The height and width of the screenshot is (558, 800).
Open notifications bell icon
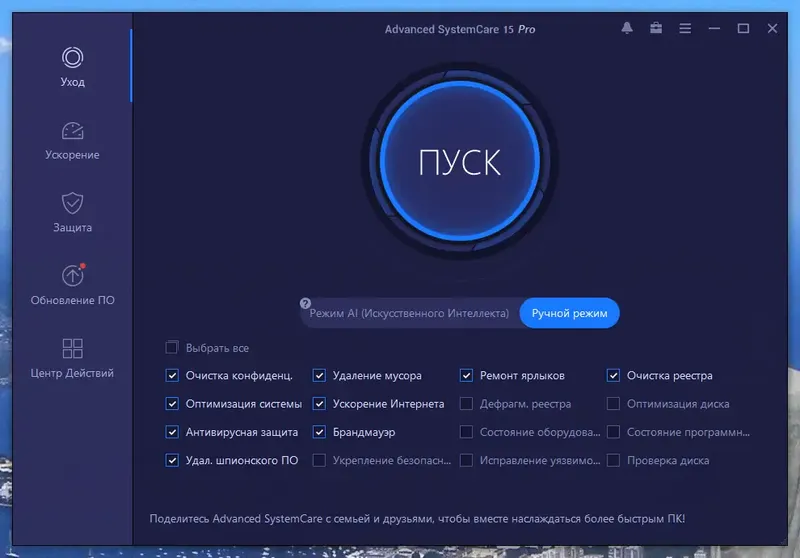point(627,29)
